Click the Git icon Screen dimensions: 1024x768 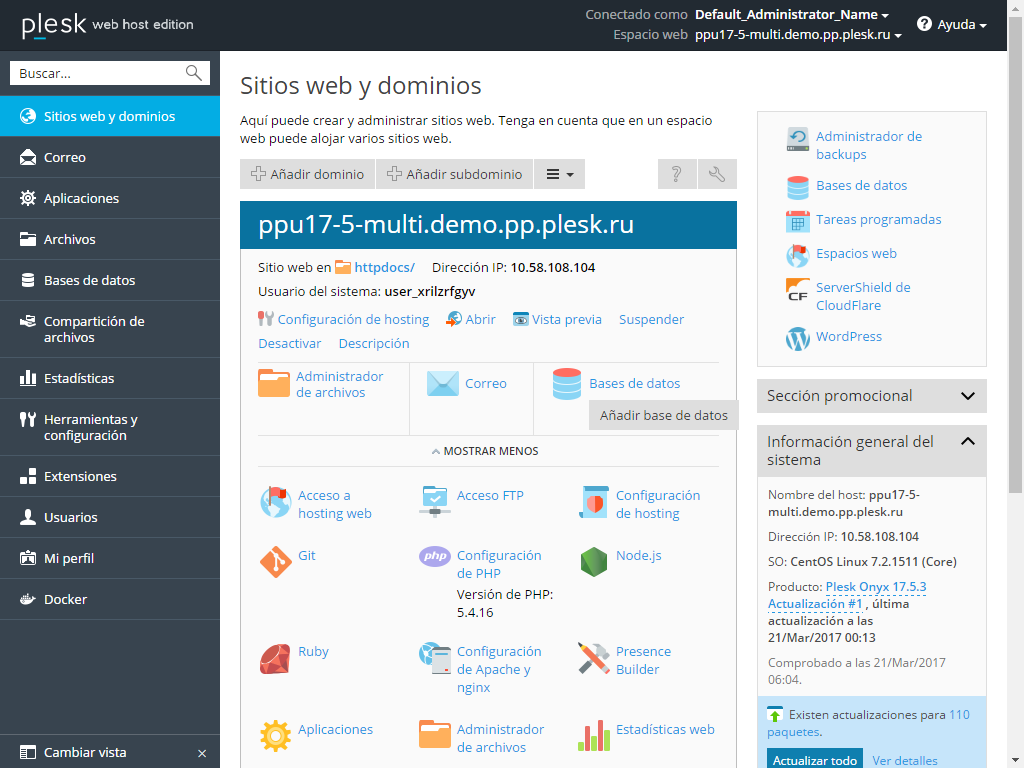[275, 562]
